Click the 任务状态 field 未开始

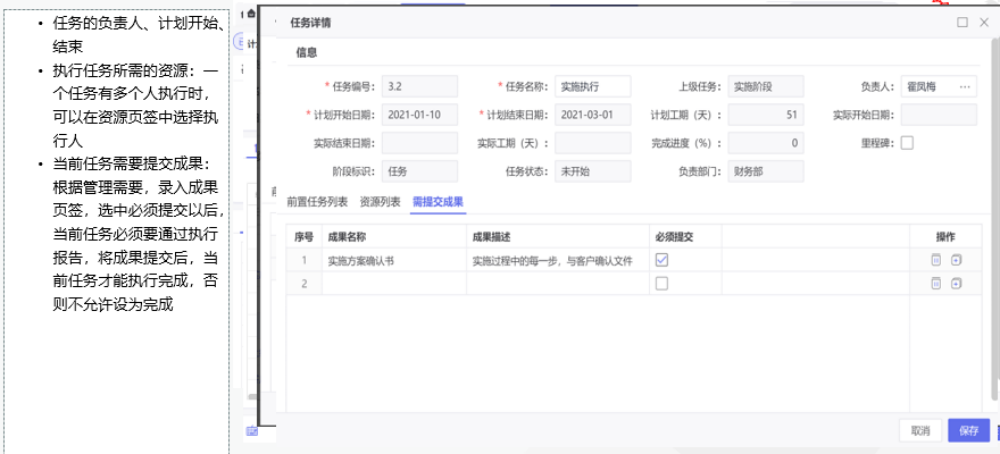tap(592, 171)
